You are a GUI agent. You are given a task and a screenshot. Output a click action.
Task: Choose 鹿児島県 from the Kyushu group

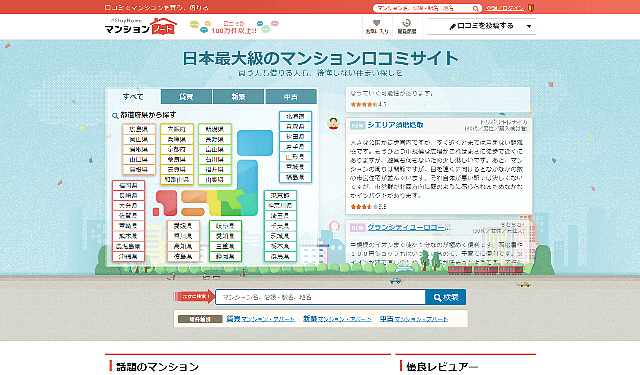(128, 246)
